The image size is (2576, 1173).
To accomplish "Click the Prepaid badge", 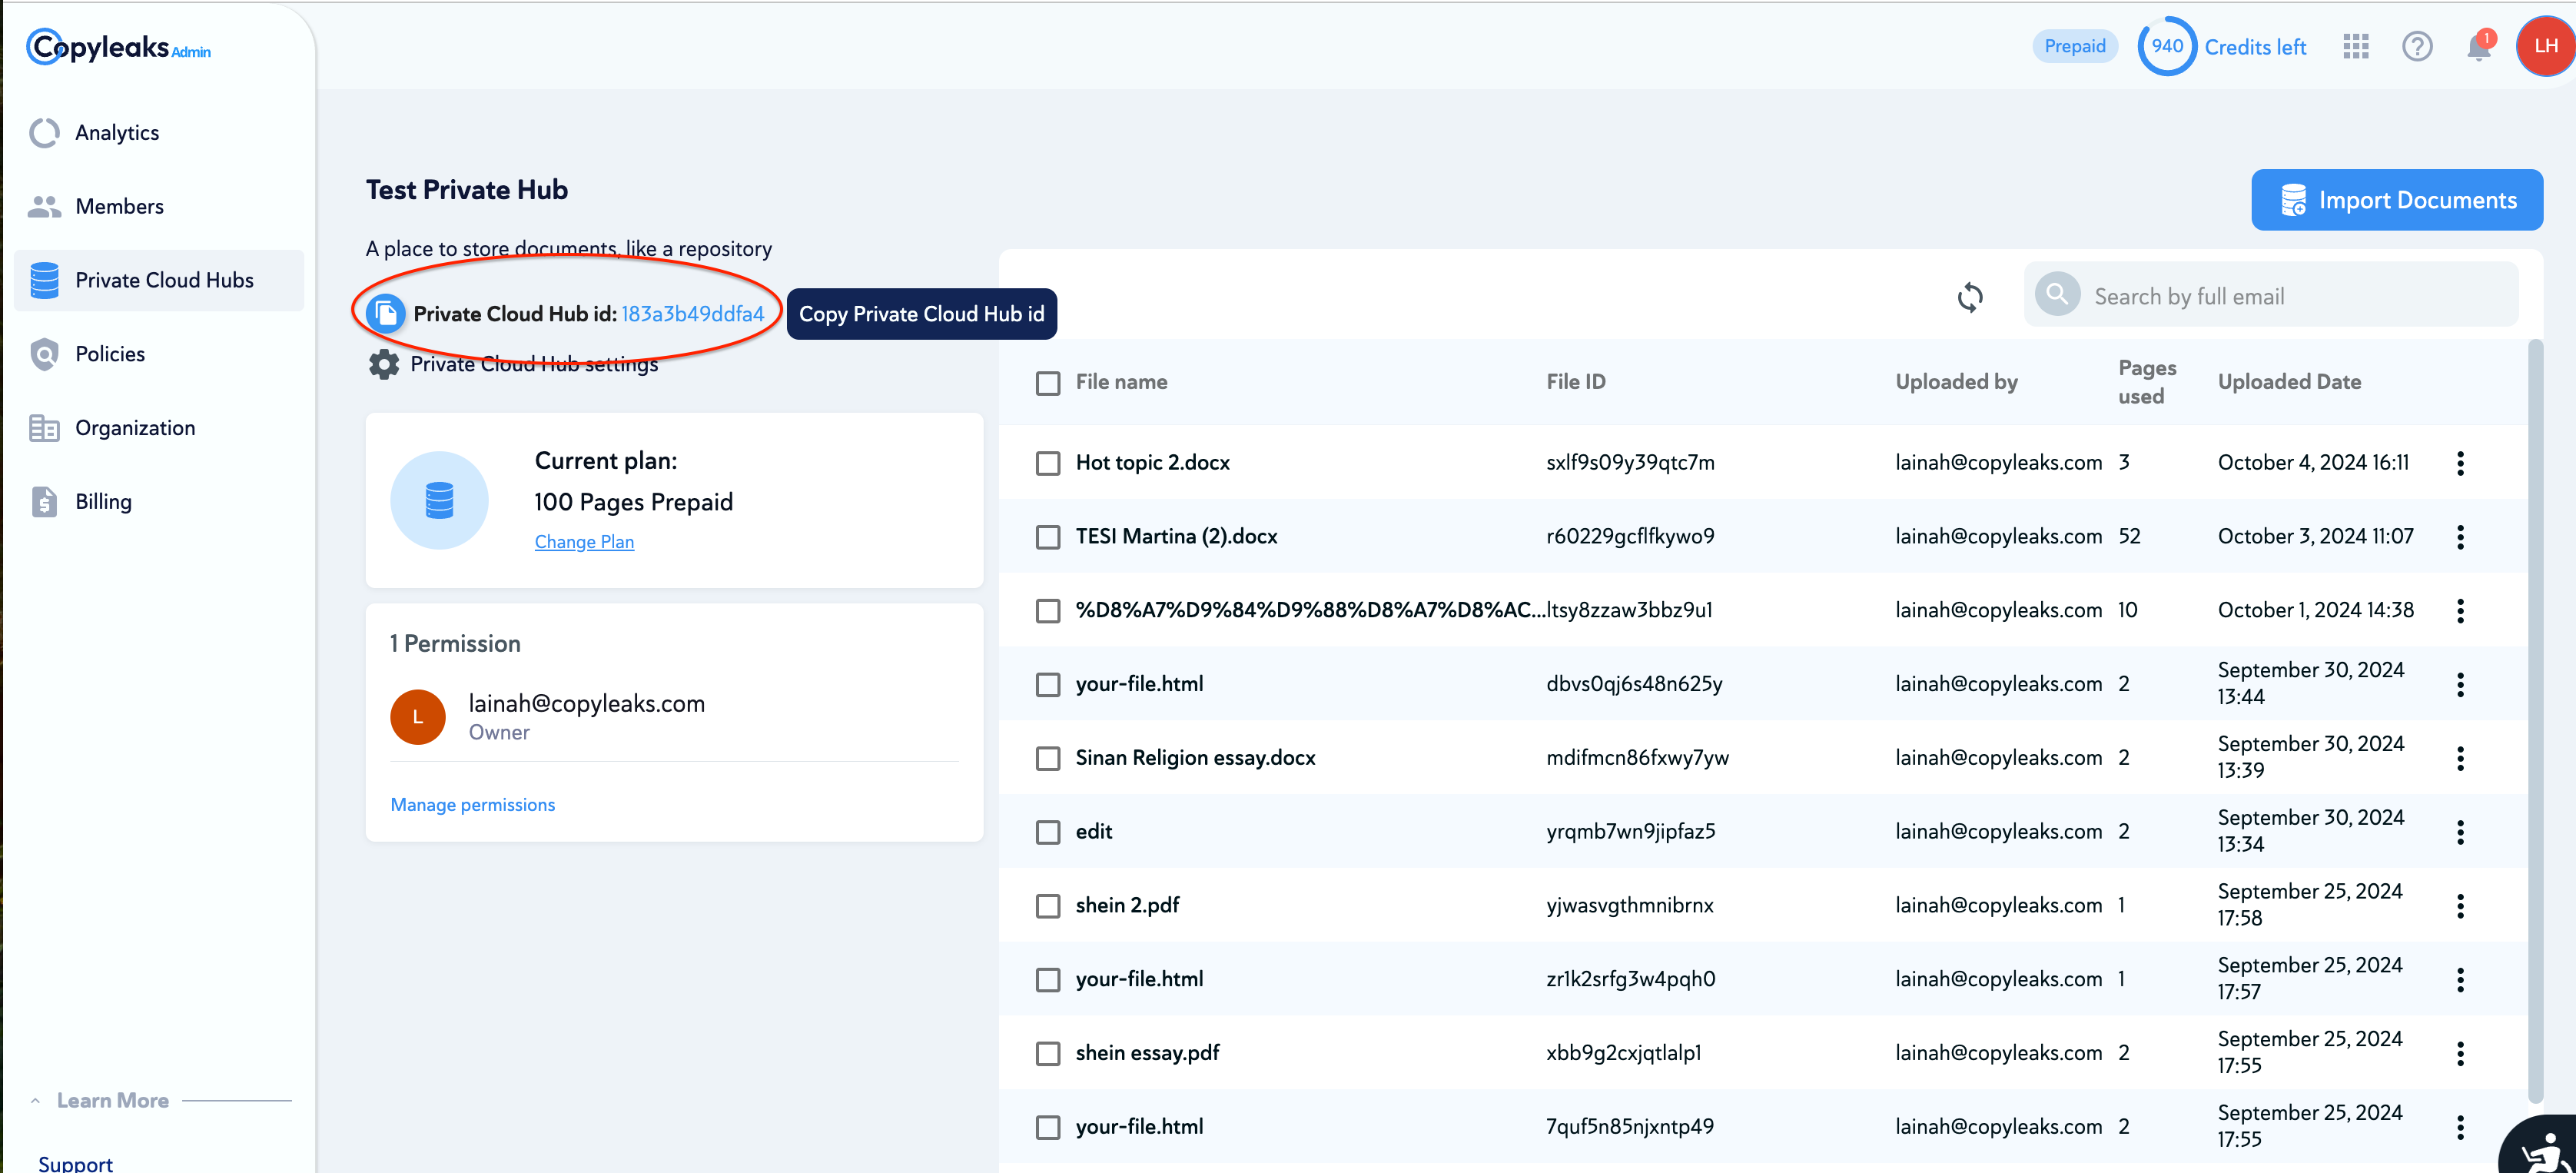I will (x=2074, y=46).
